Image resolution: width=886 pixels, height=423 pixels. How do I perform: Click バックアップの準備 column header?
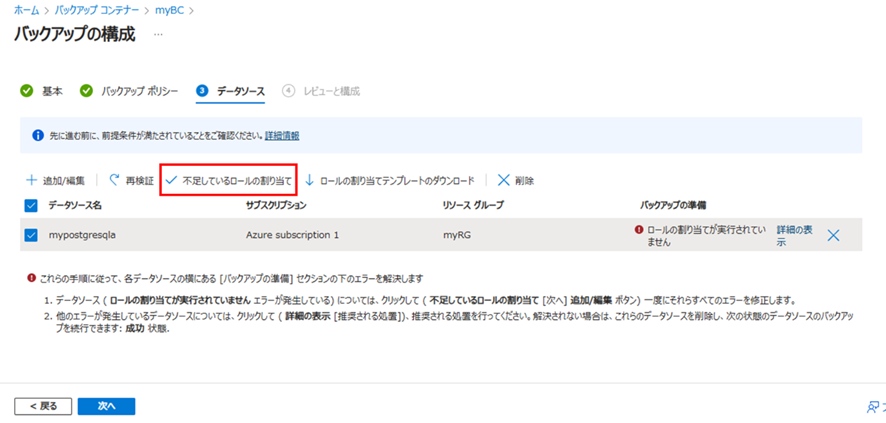point(671,205)
